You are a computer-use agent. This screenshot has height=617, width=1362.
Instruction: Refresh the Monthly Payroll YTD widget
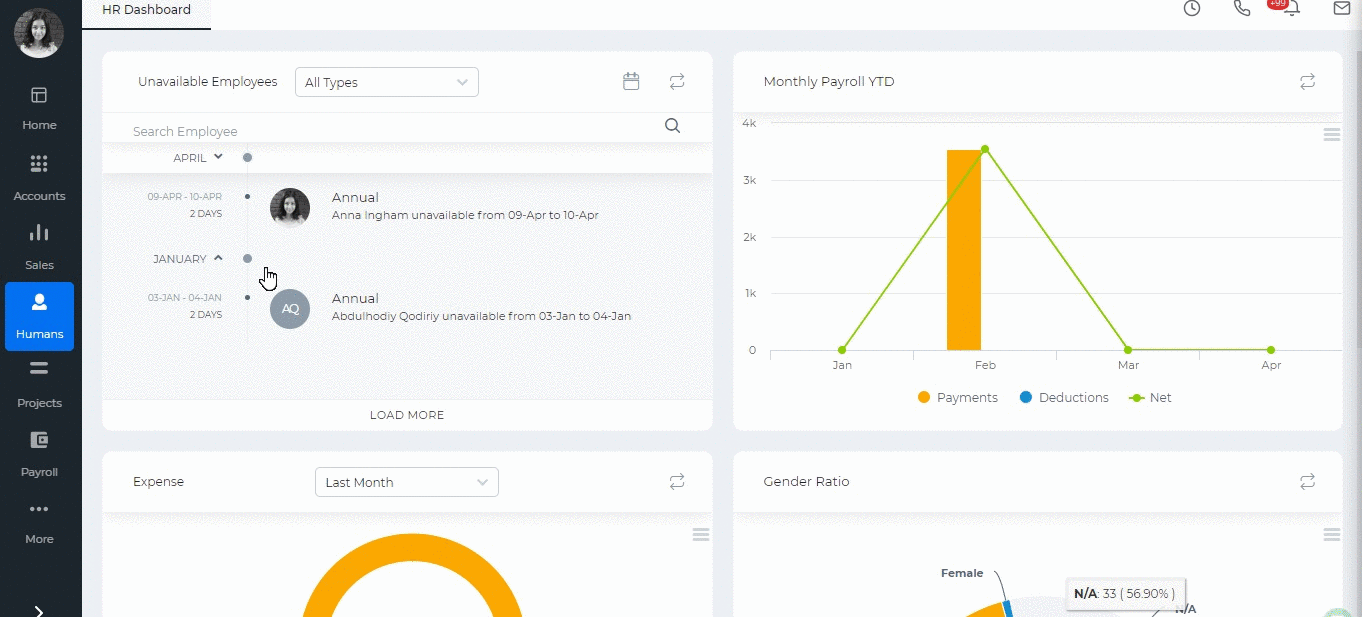(x=1307, y=82)
